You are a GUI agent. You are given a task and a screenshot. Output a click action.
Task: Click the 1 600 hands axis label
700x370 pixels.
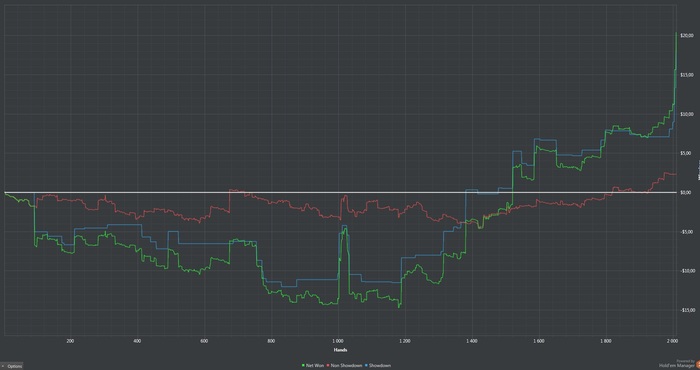coord(539,341)
